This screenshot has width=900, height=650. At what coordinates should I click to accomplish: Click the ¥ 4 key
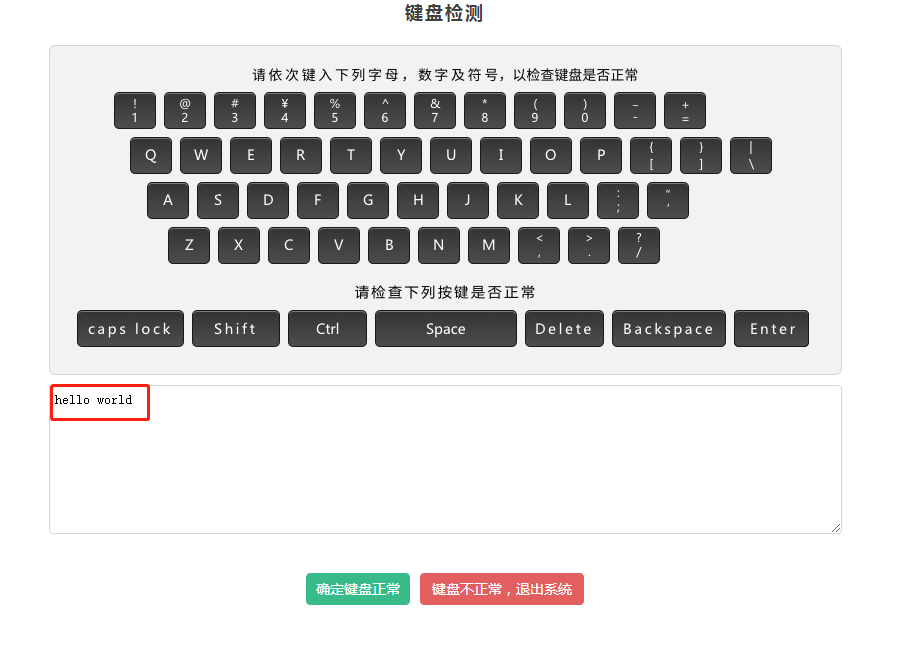point(285,110)
